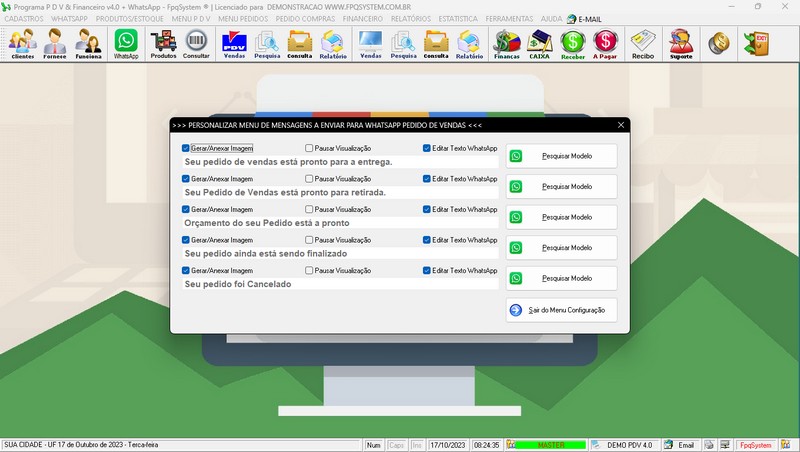Click the DEMO PDV 4.0 status bar item
The width and height of the screenshot is (800, 452).
click(630, 445)
